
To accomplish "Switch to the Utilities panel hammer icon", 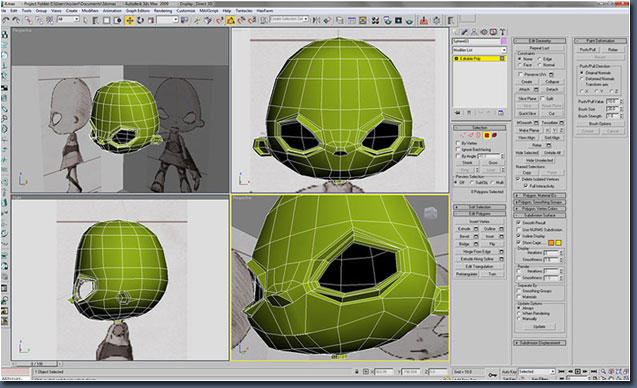I will pyautogui.click(x=503, y=32).
